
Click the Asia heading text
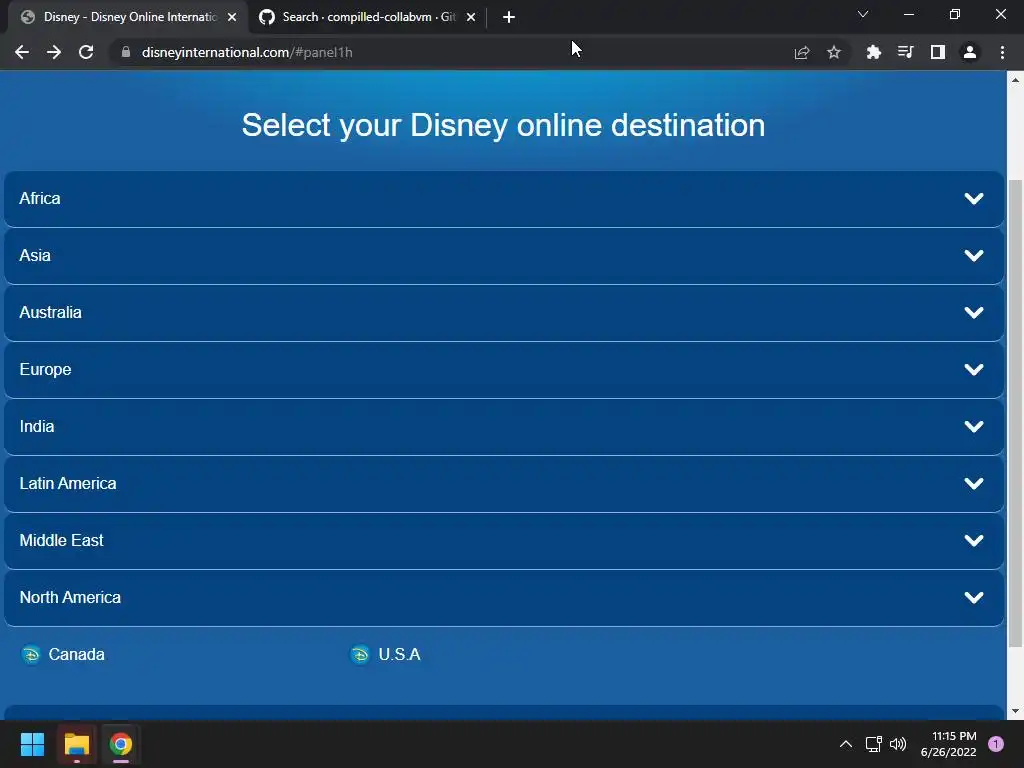coord(35,255)
